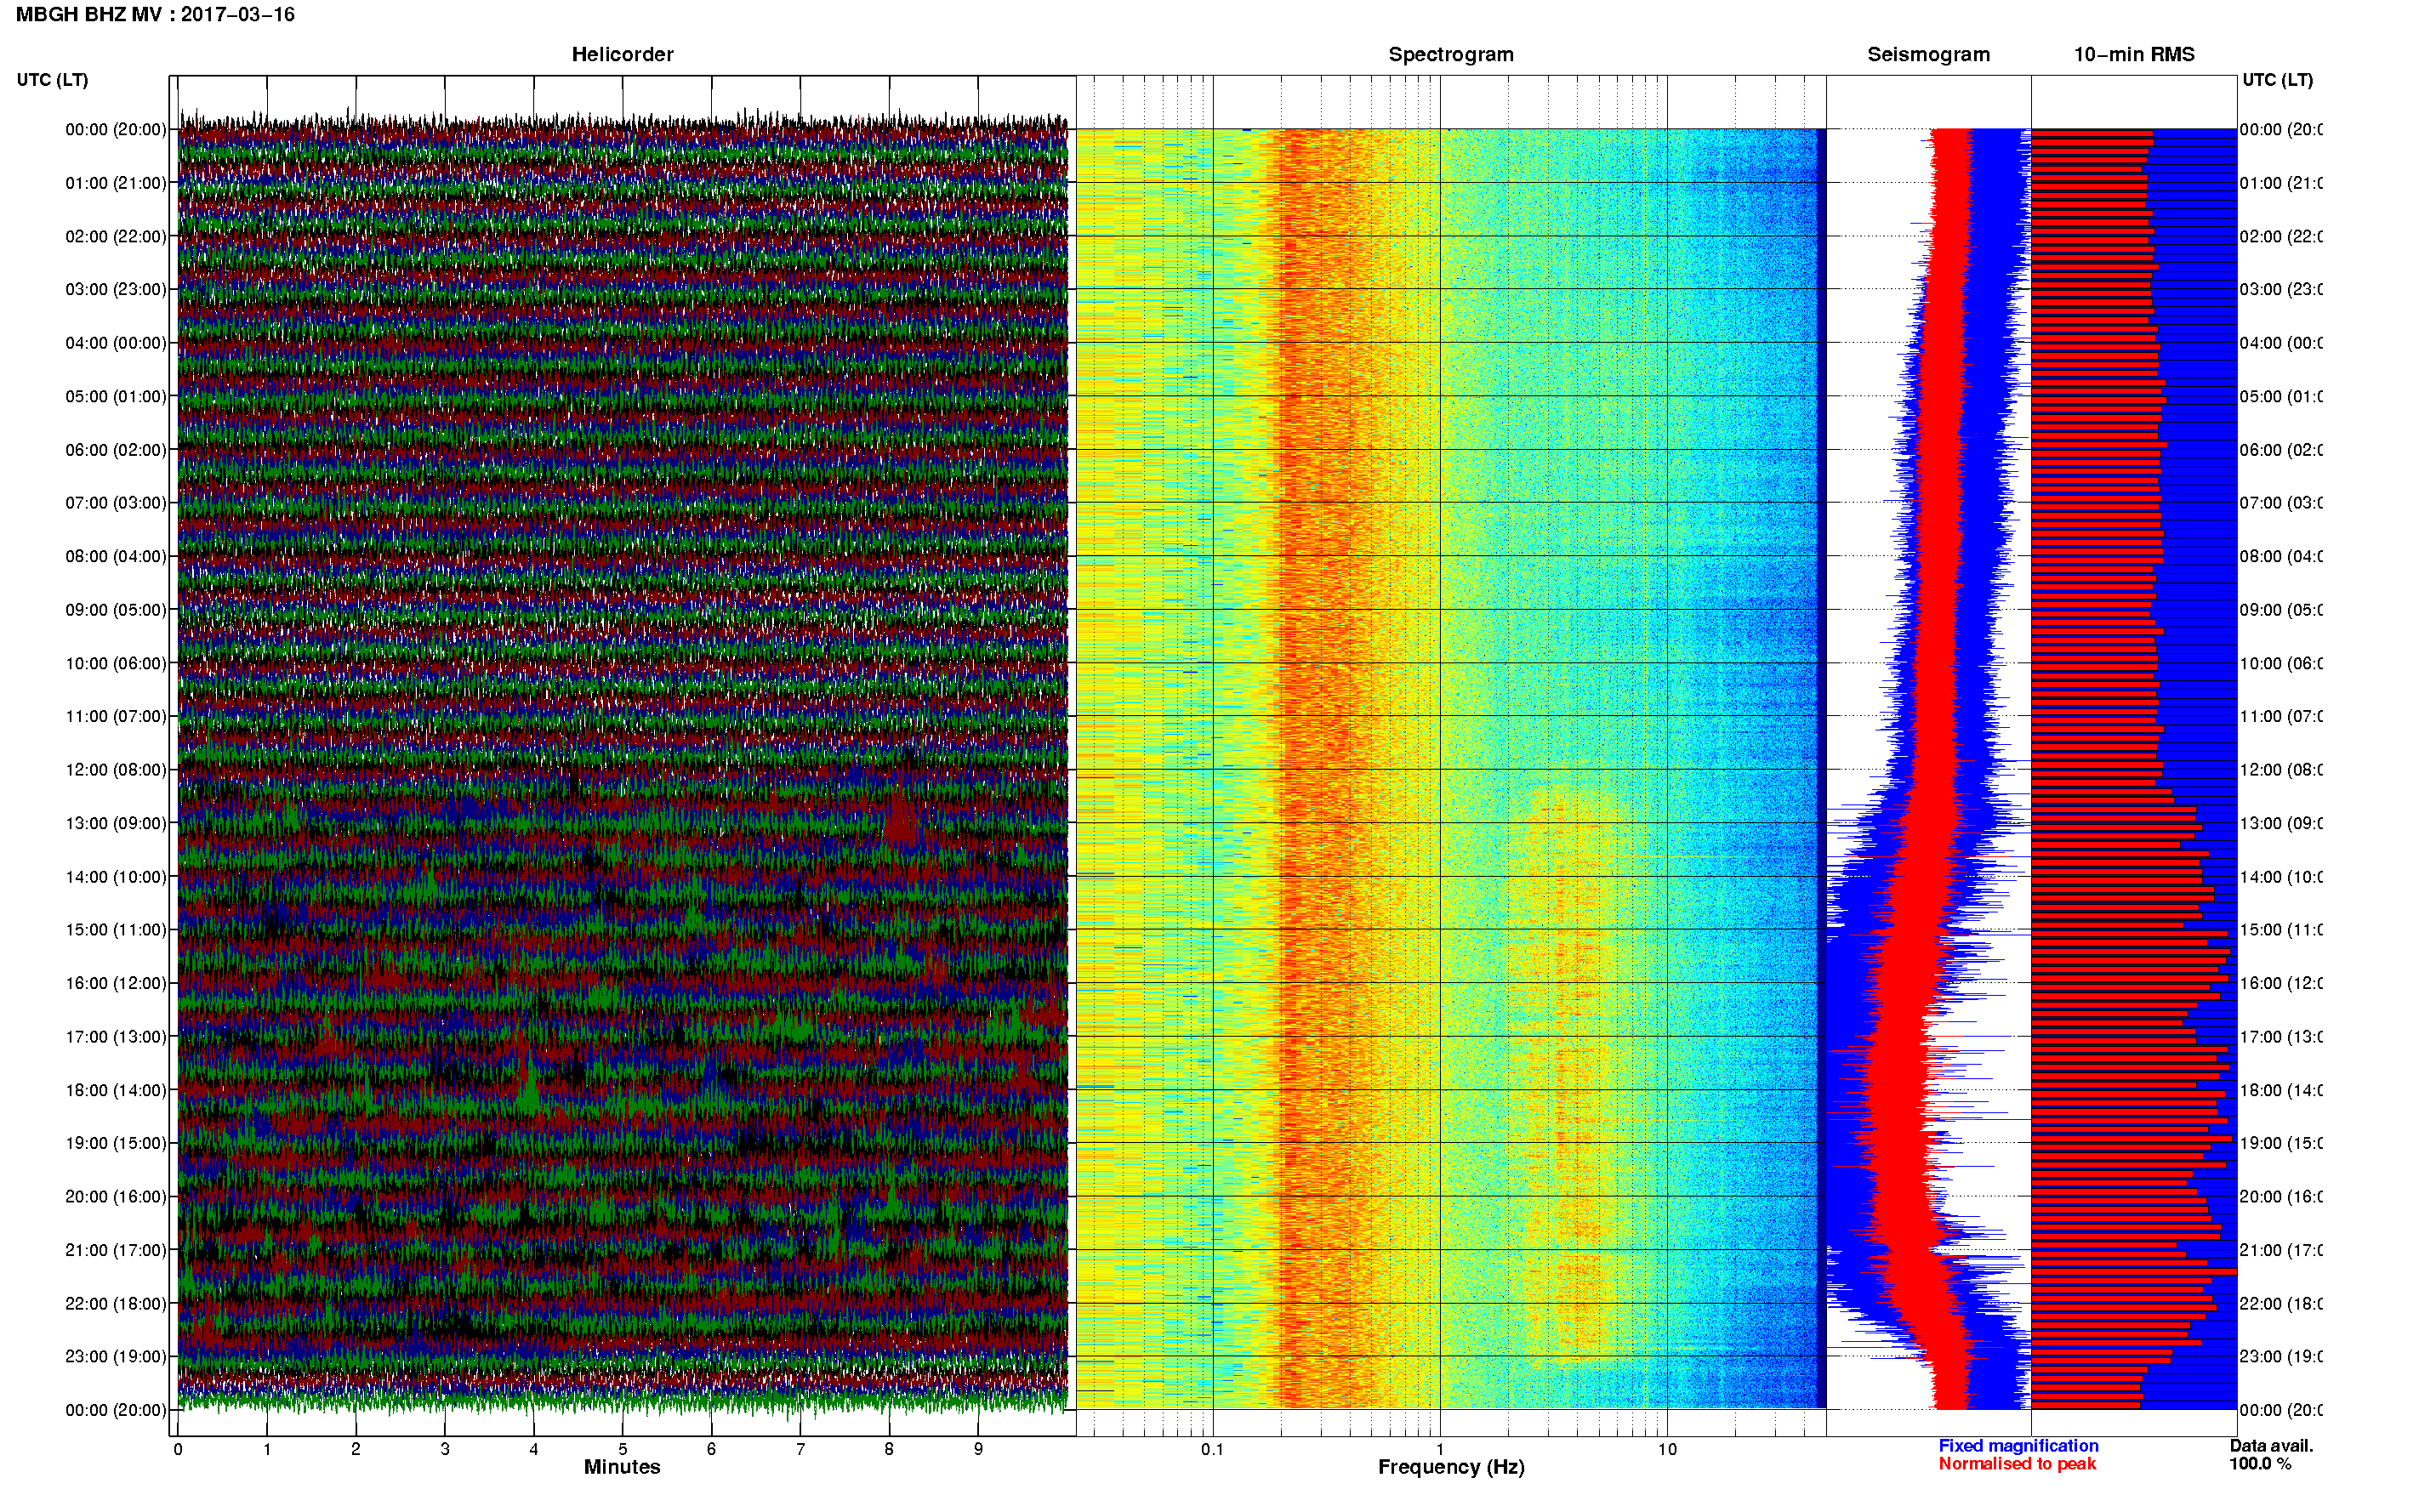Click the '10' tick on Frequency axis

point(1667,1450)
